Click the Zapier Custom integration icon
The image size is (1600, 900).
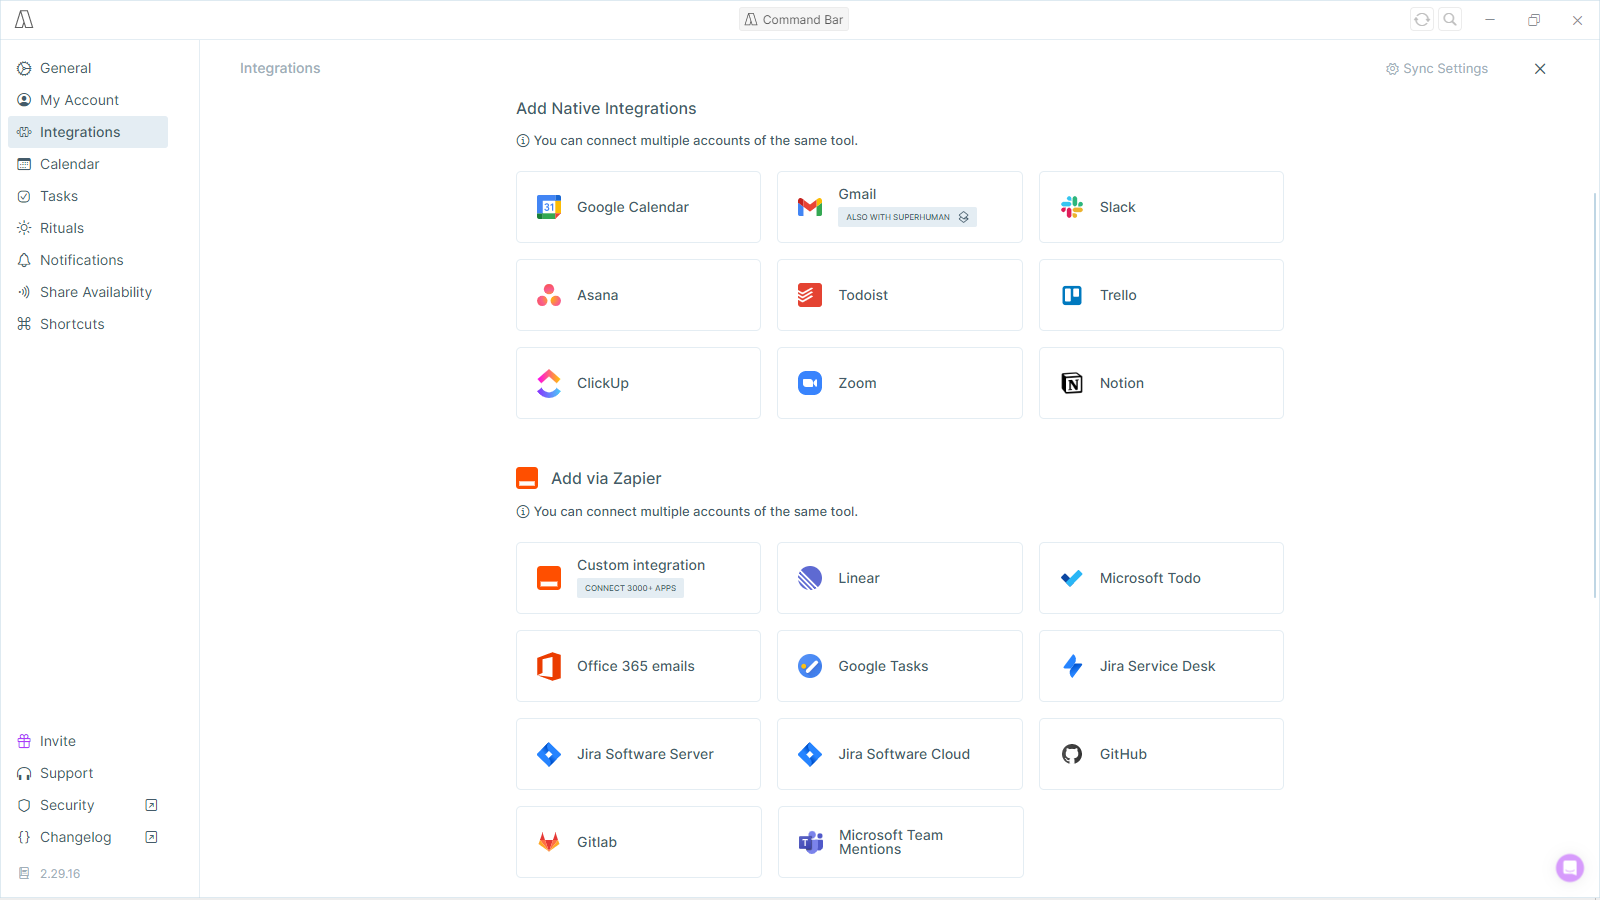(x=549, y=578)
